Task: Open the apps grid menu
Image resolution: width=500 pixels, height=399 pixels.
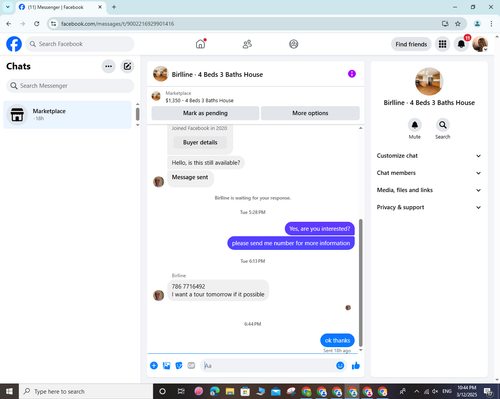Action: click(442, 44)
